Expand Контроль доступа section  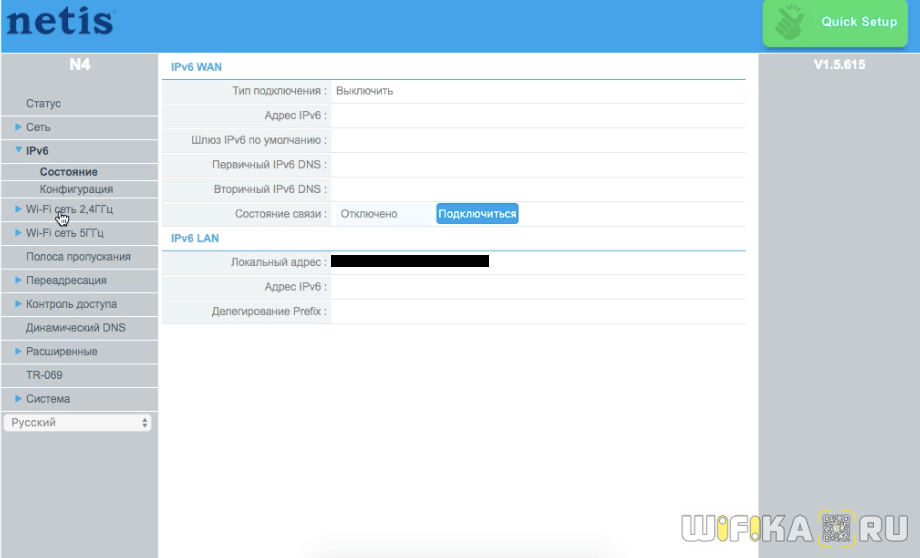click(x=71, y=304)
